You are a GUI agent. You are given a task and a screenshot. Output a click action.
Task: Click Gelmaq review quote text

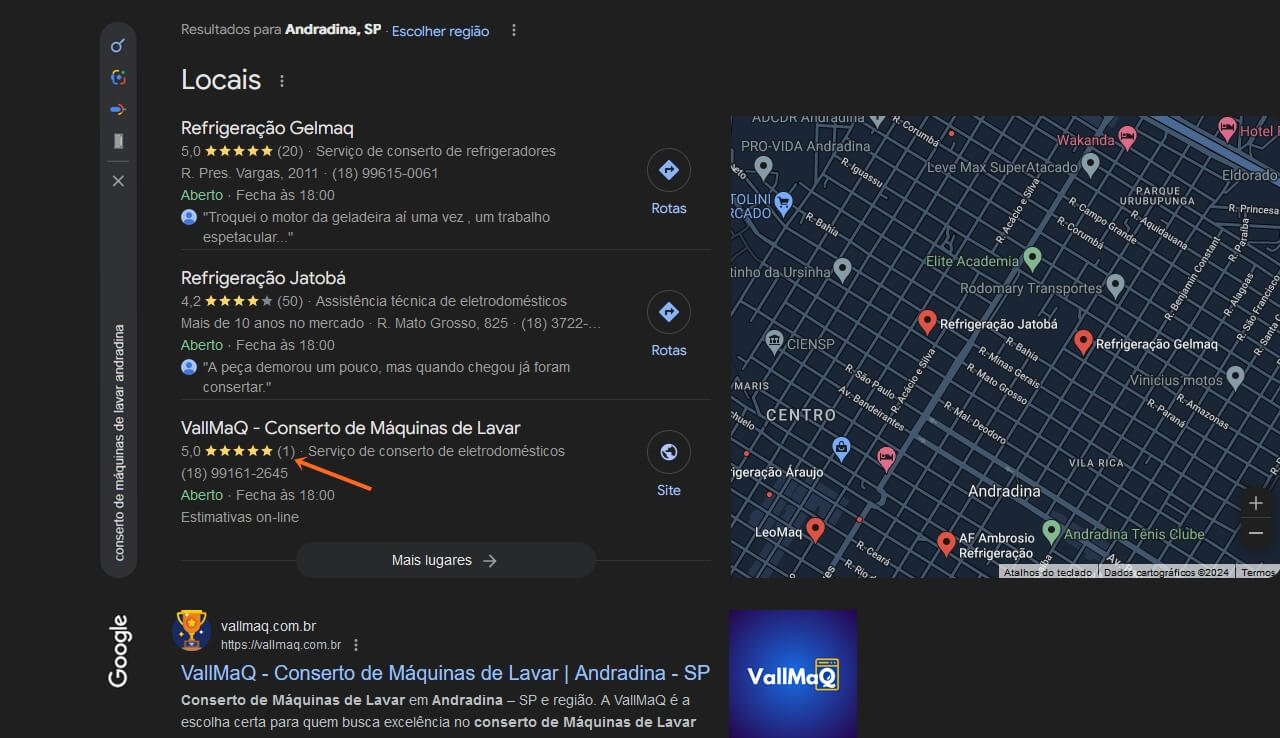pos(376,227)
